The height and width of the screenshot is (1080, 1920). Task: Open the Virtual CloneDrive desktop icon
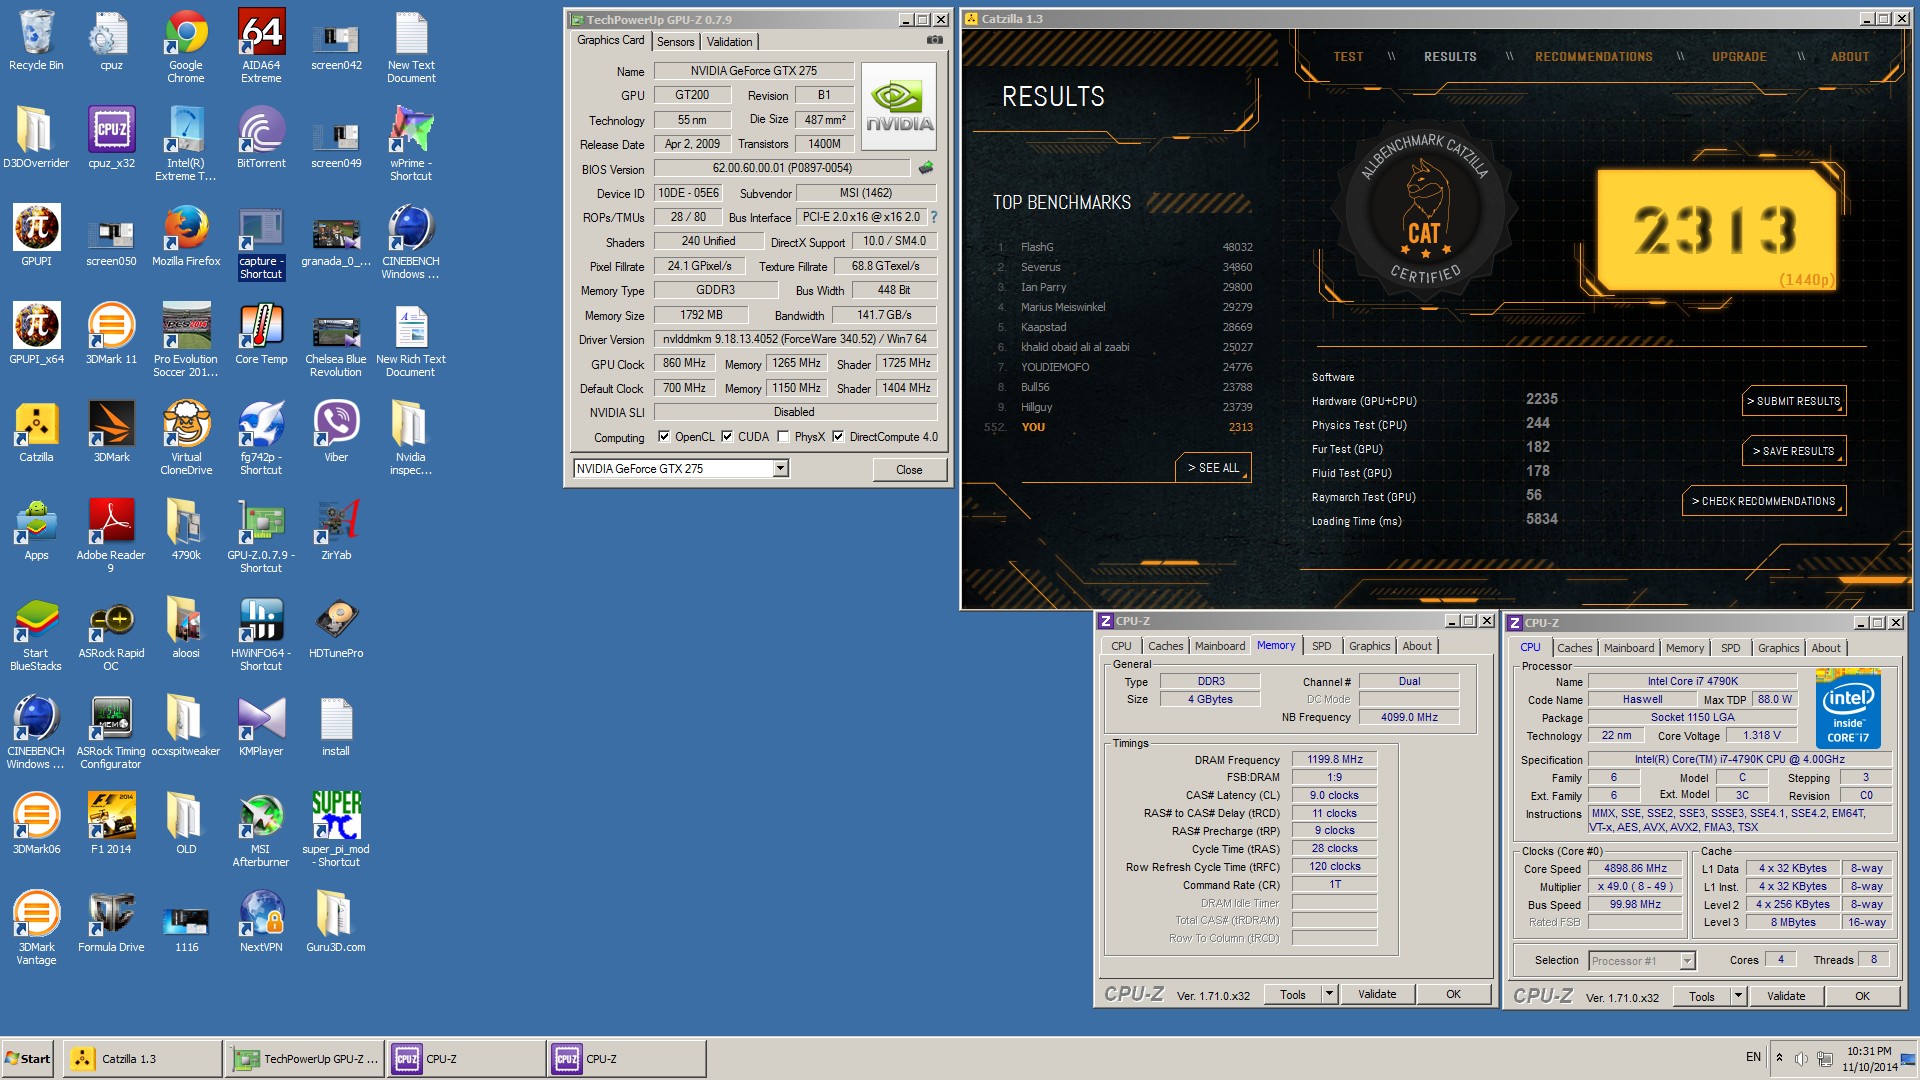[186, 438]
